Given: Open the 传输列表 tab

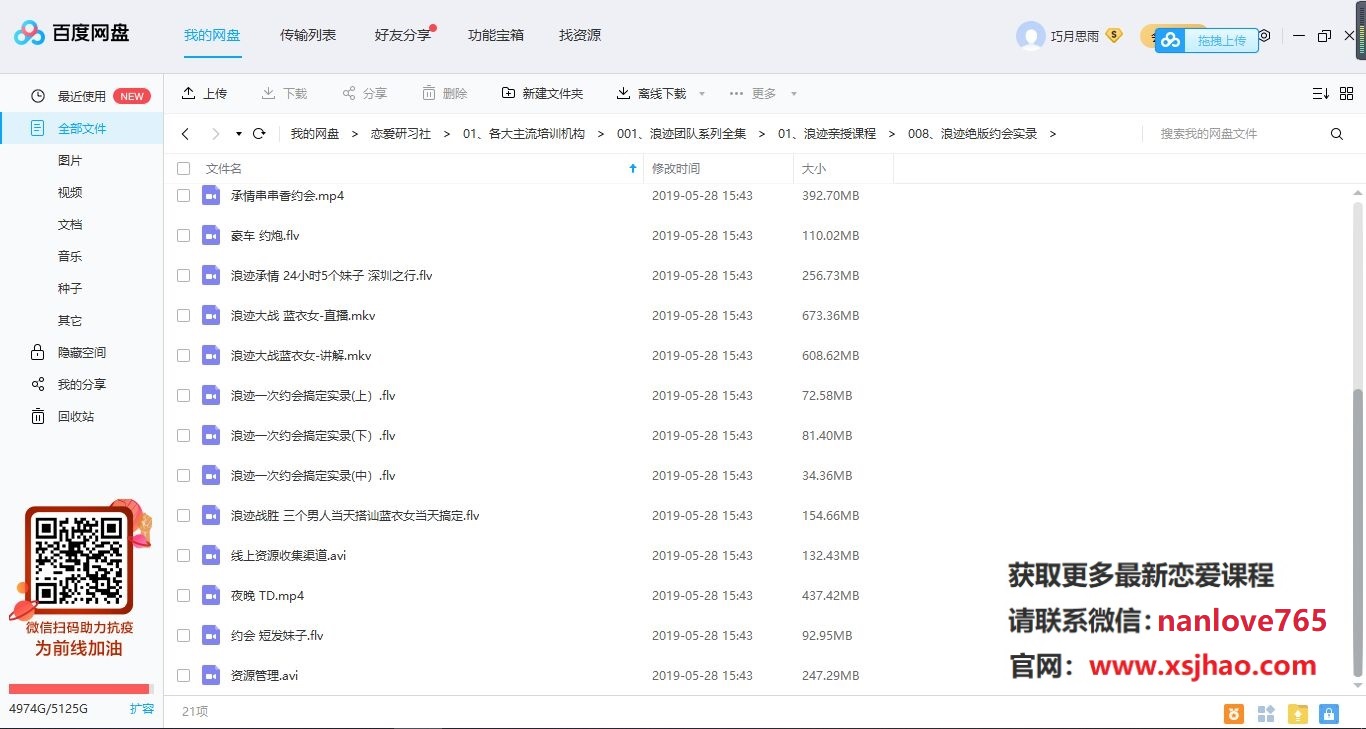Looking at the screenshot, I should tap(308, 35).
